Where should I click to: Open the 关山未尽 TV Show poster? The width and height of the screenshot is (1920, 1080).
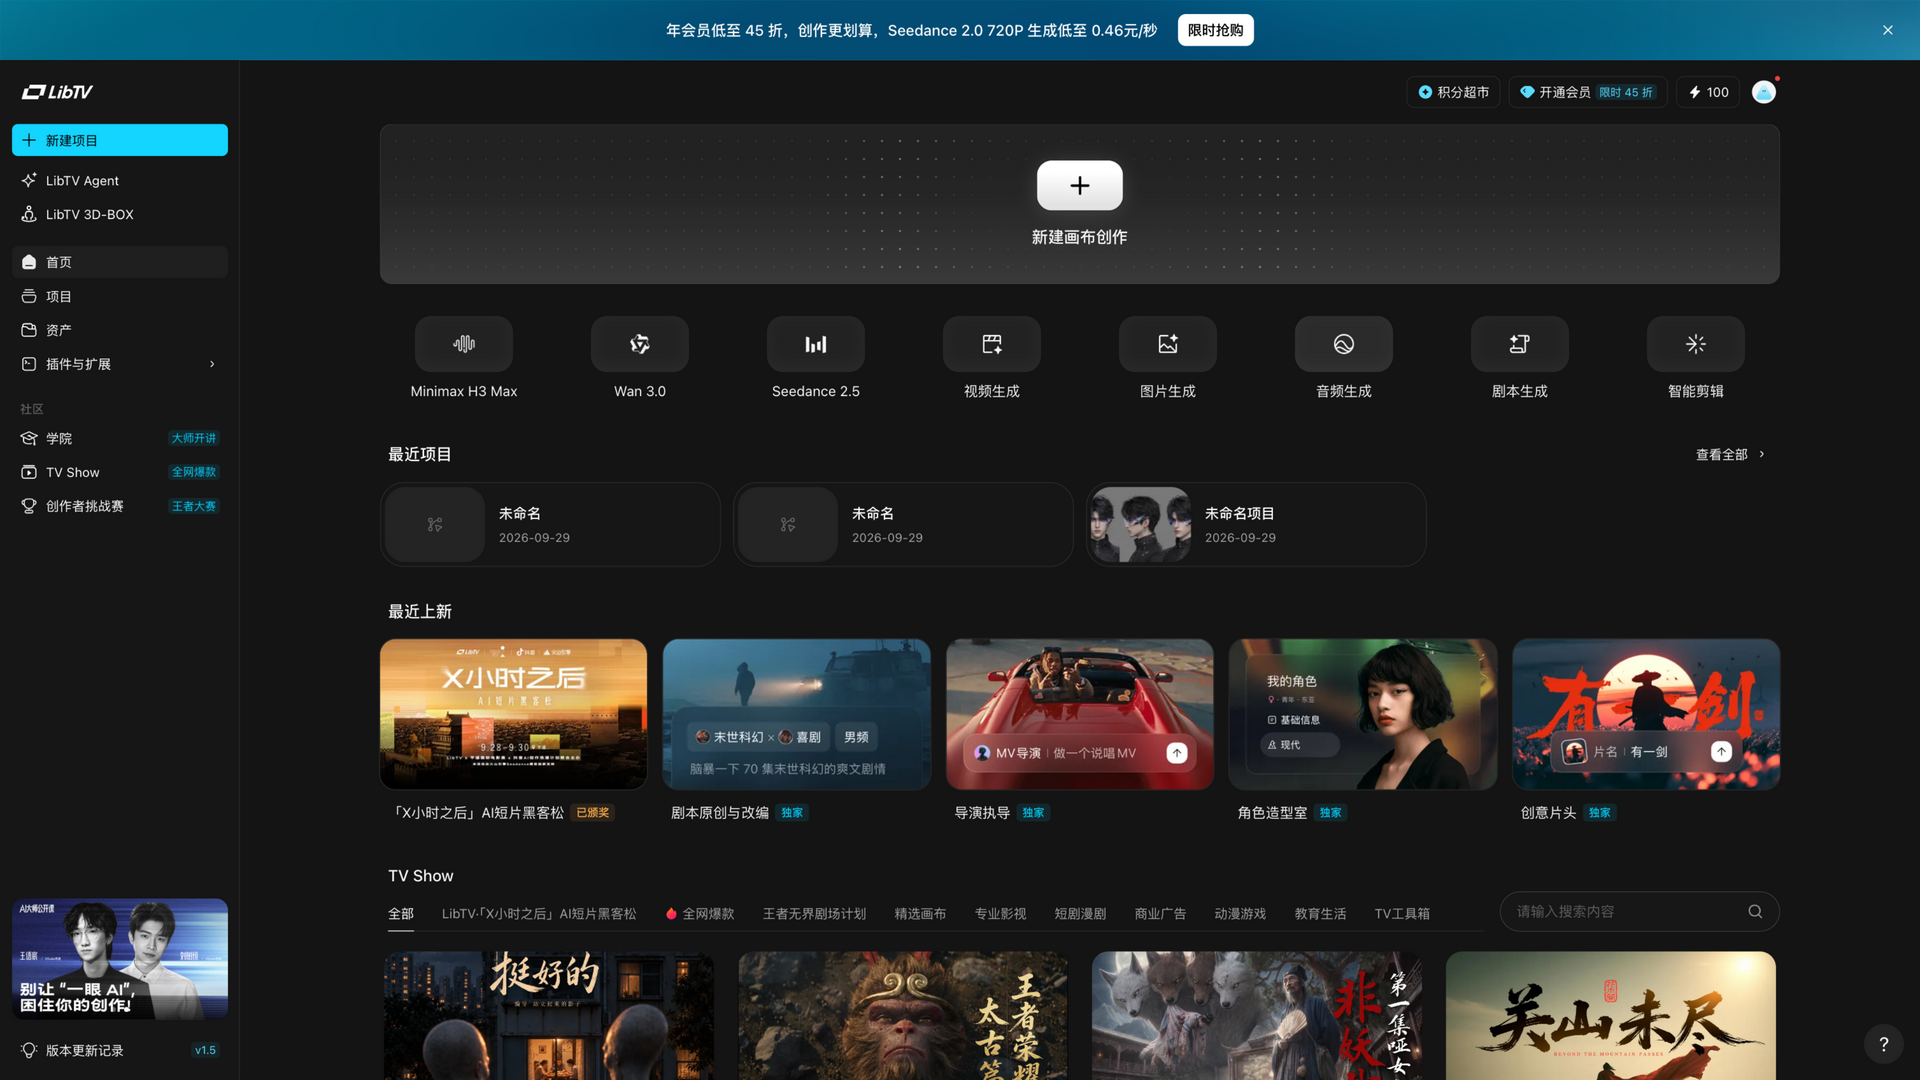1611,1015
